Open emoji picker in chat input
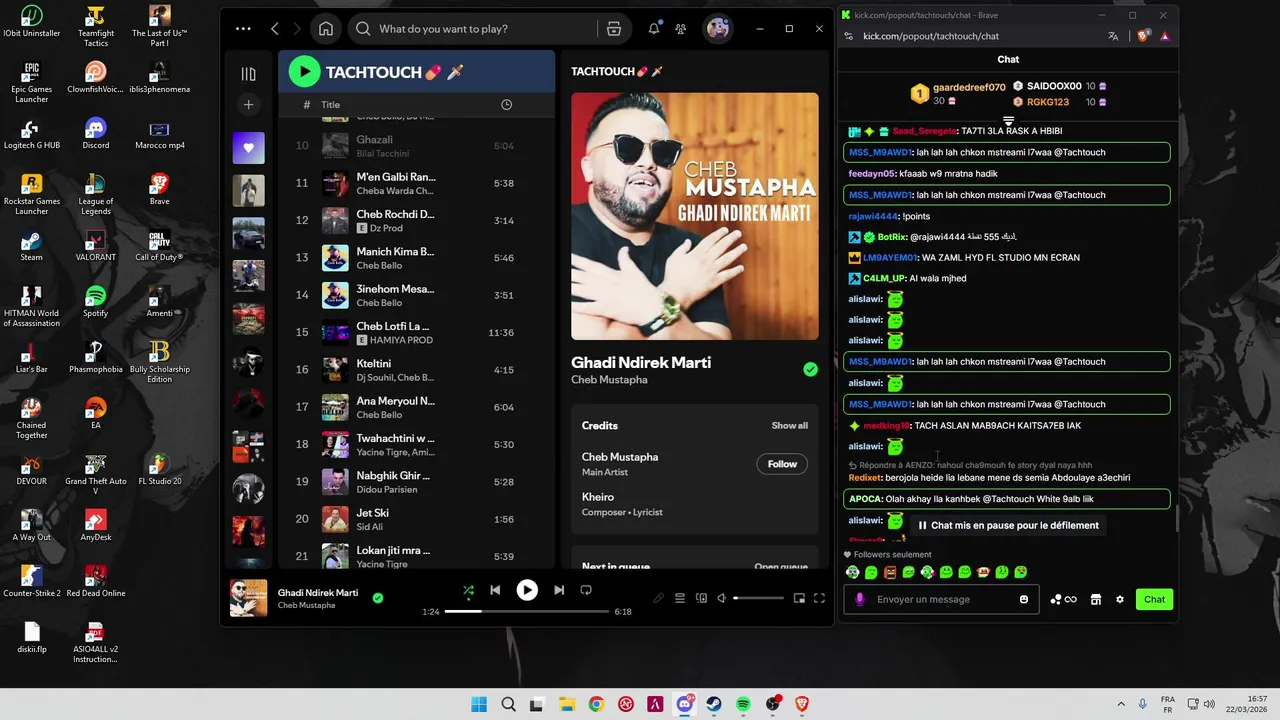The image size is (1280, 720). [x=1024, y=599]
